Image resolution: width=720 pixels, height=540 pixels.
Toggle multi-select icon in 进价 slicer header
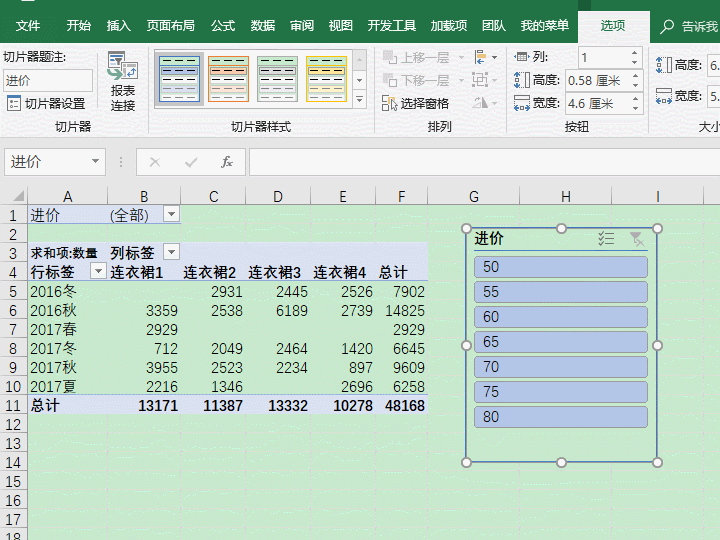coord(606,238)
